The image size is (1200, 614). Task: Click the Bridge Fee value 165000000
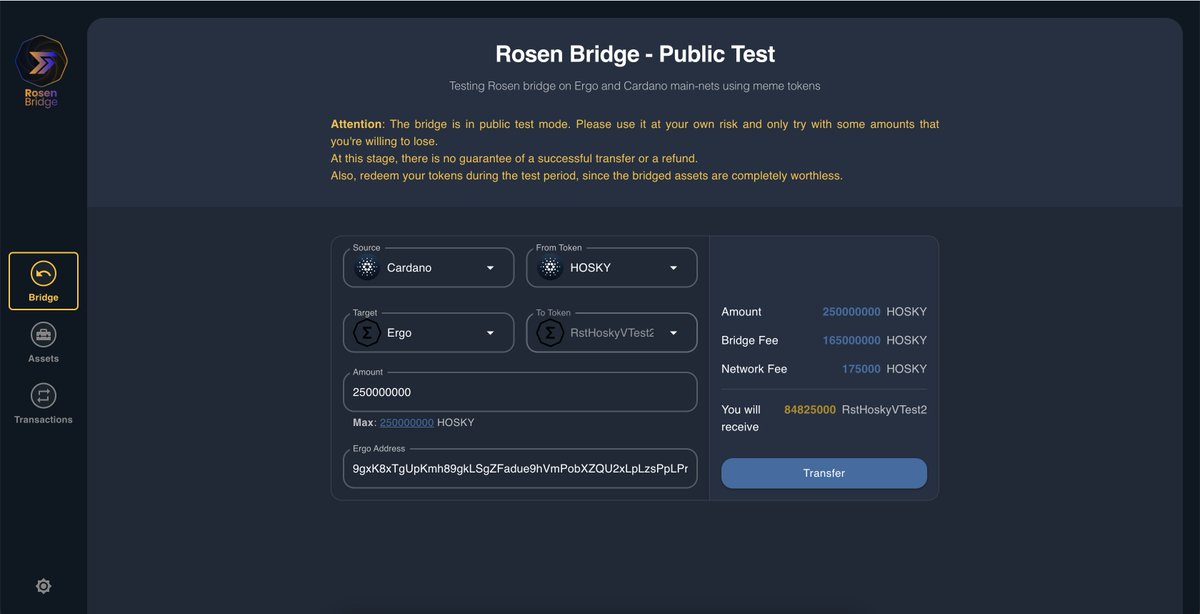pos(851,340)
